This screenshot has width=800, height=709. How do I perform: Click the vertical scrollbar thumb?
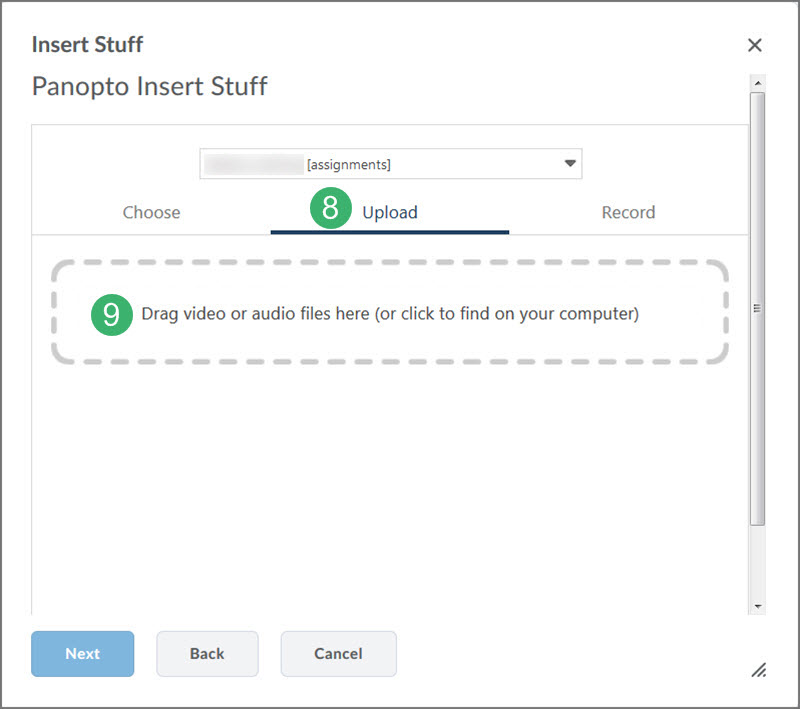click(x=758, y=309)
